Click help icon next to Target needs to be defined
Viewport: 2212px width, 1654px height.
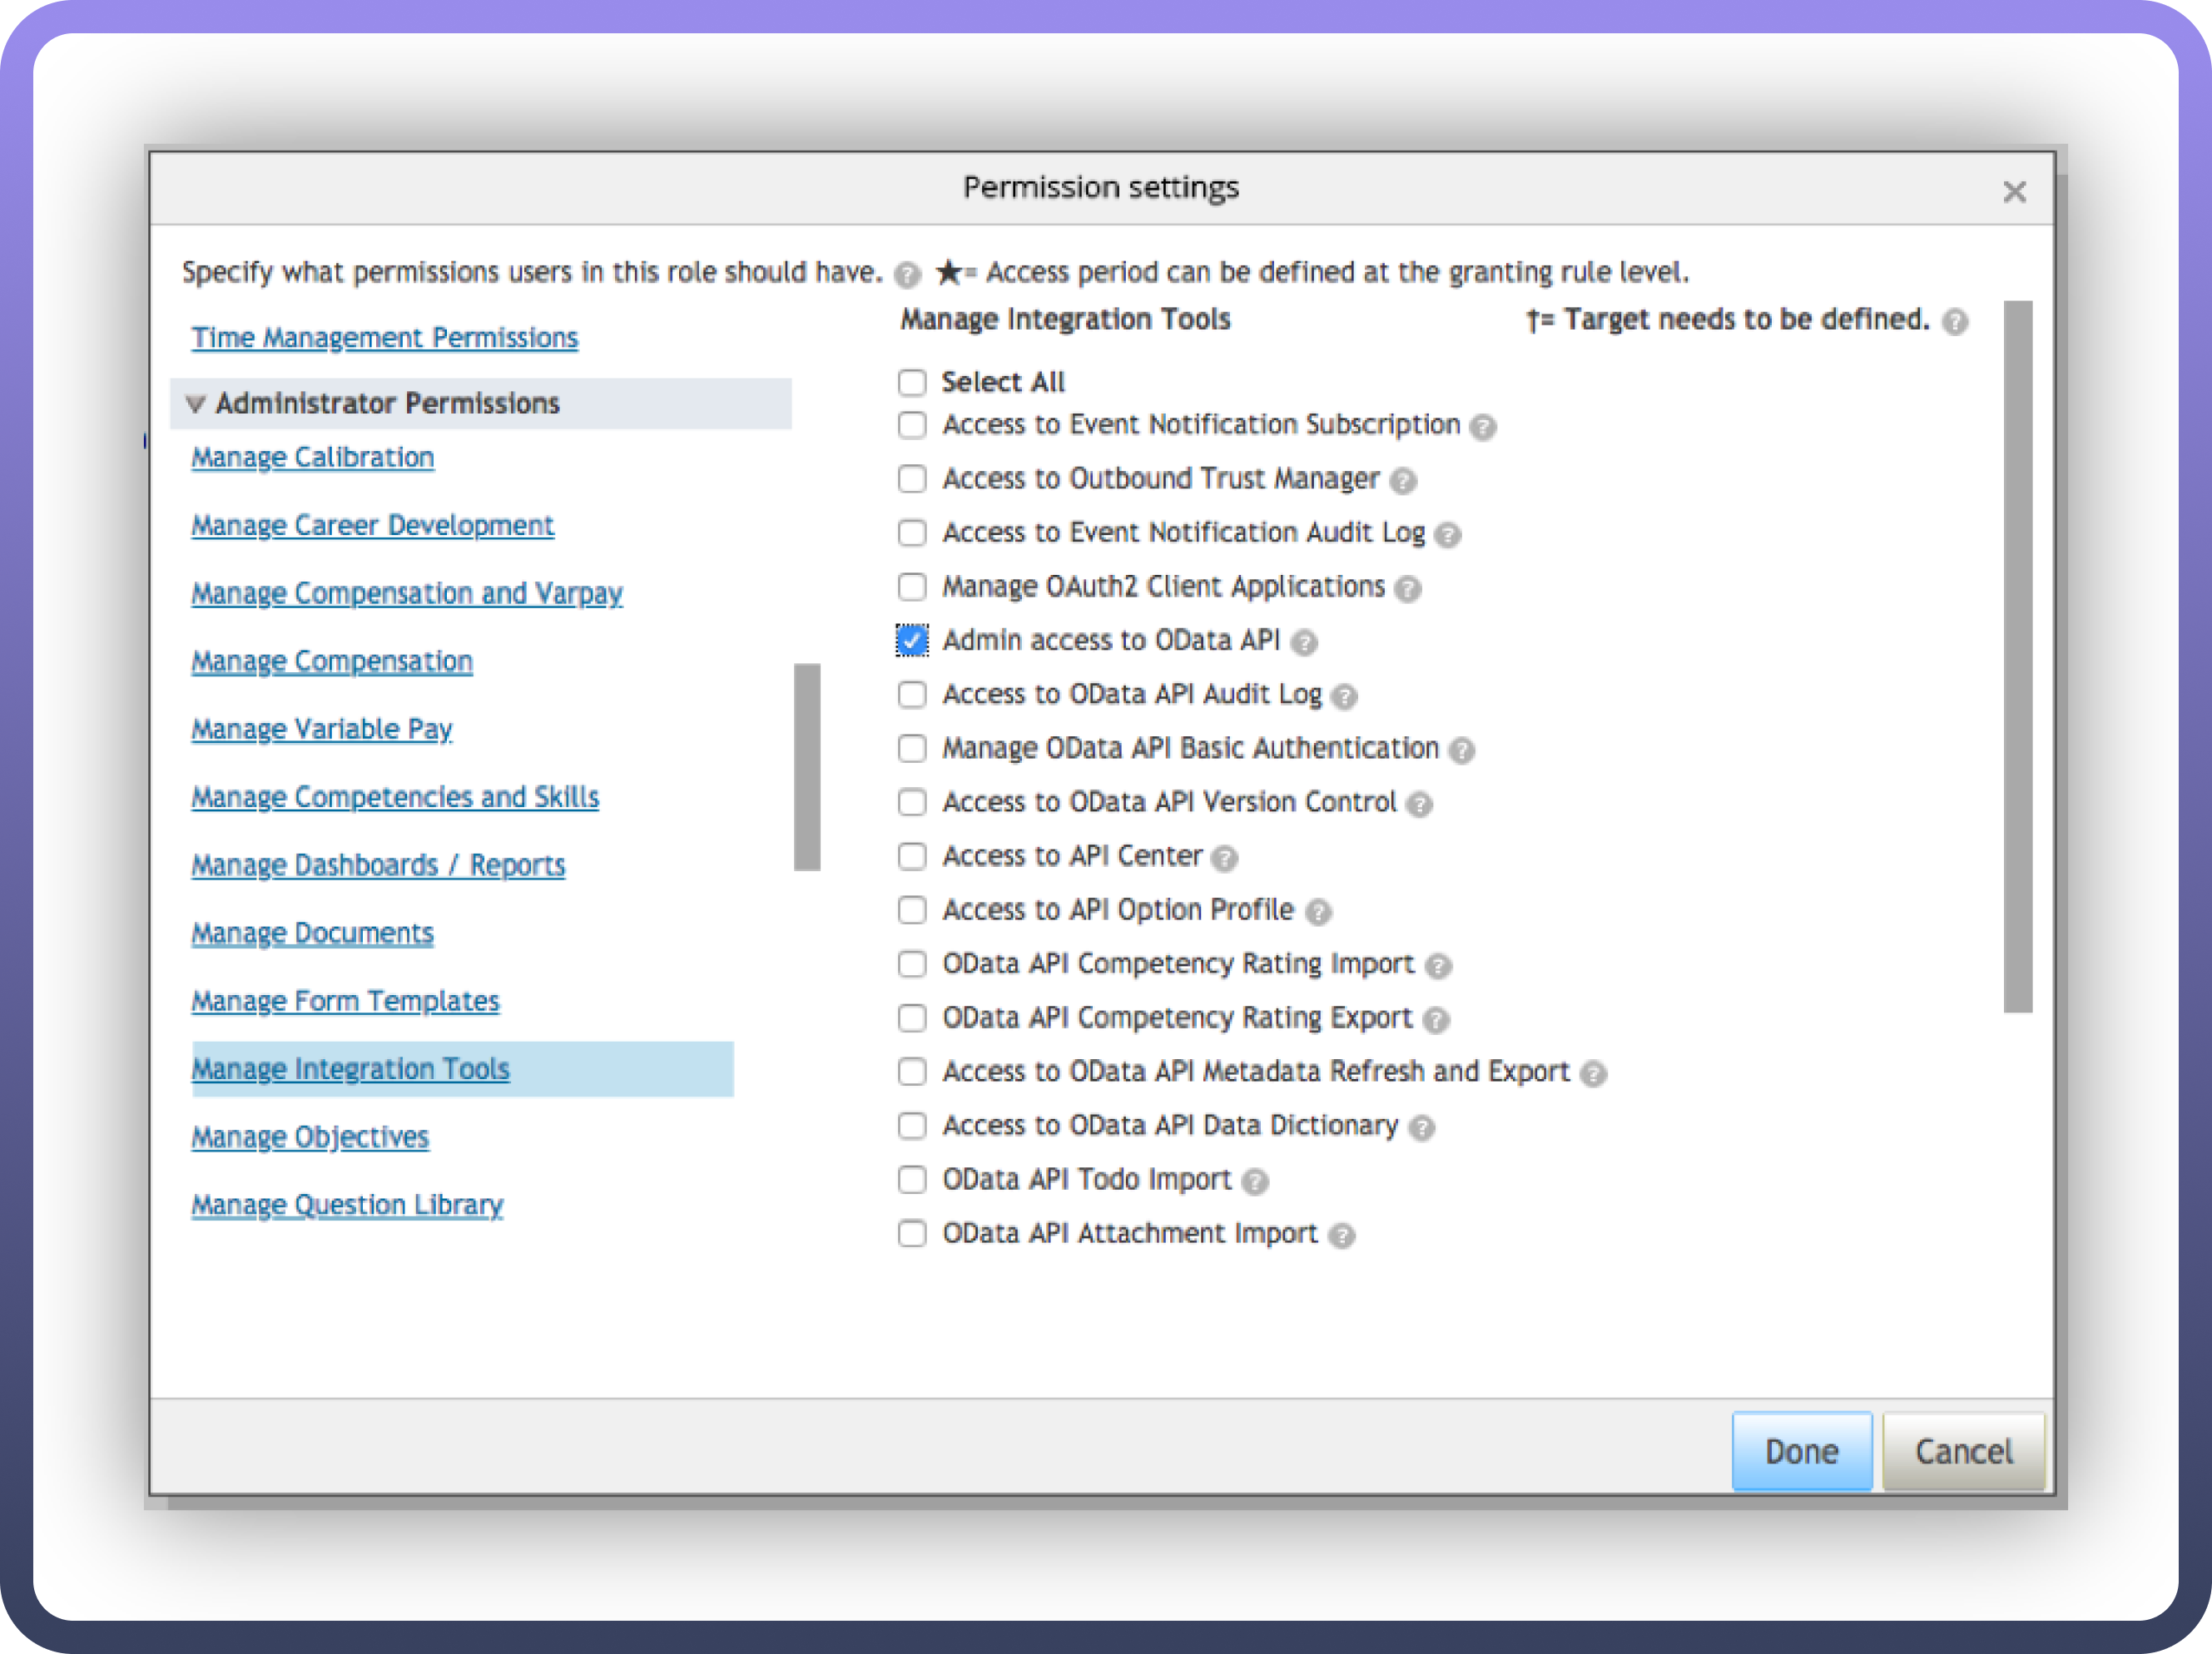coord(1954,321)
